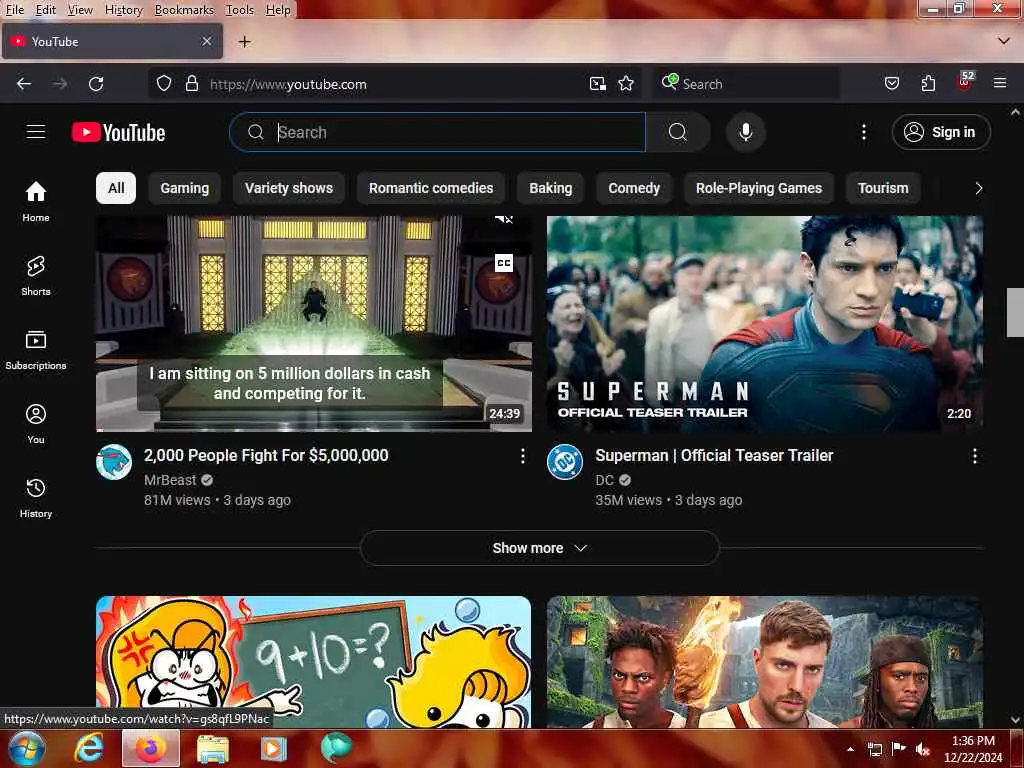
Task: Open DC channel avatar
Action: point(565,462)
